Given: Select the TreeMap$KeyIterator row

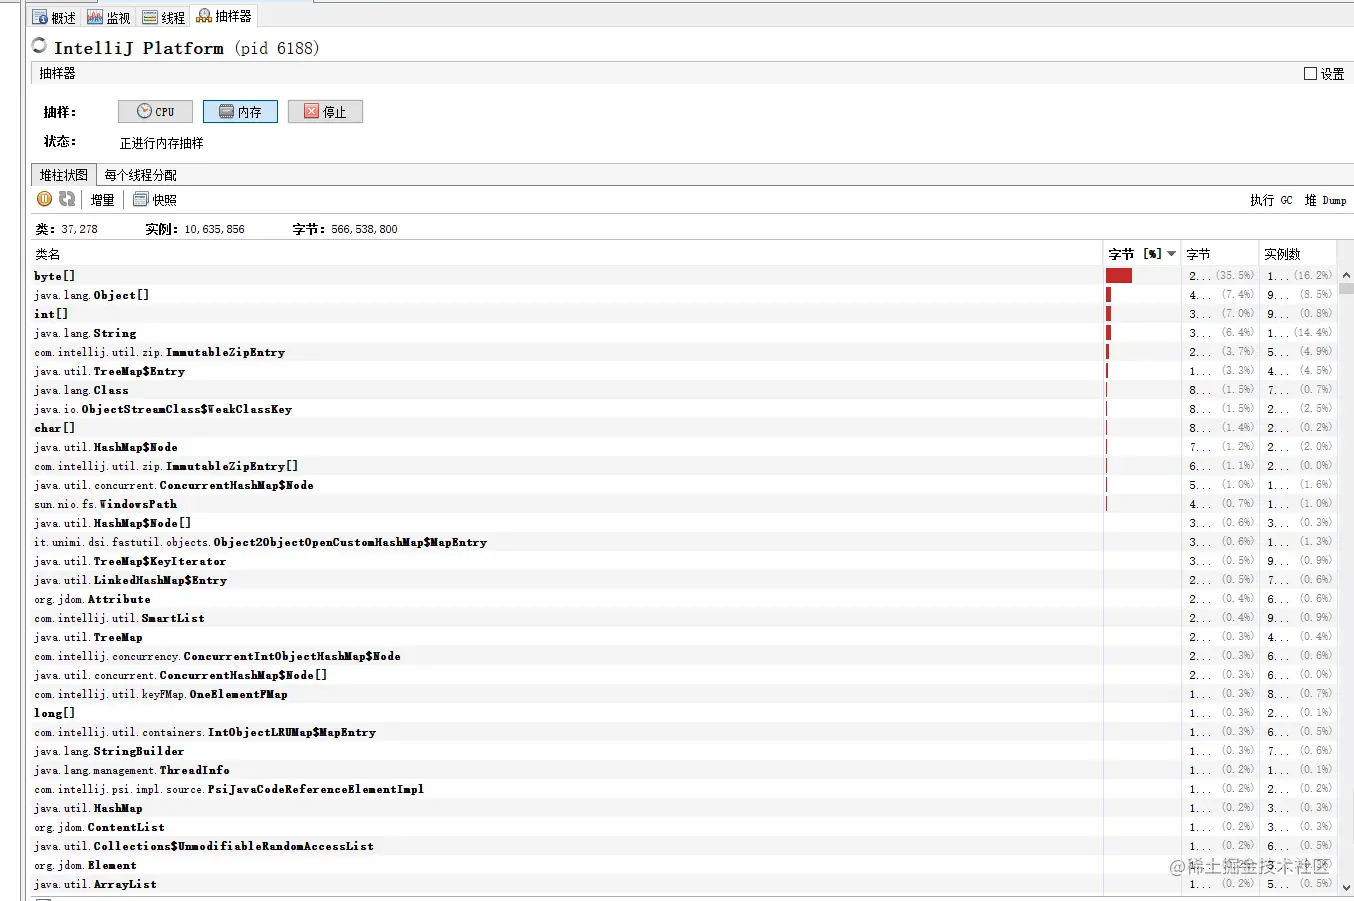Looking at the screenshot, I should [685, 561].
